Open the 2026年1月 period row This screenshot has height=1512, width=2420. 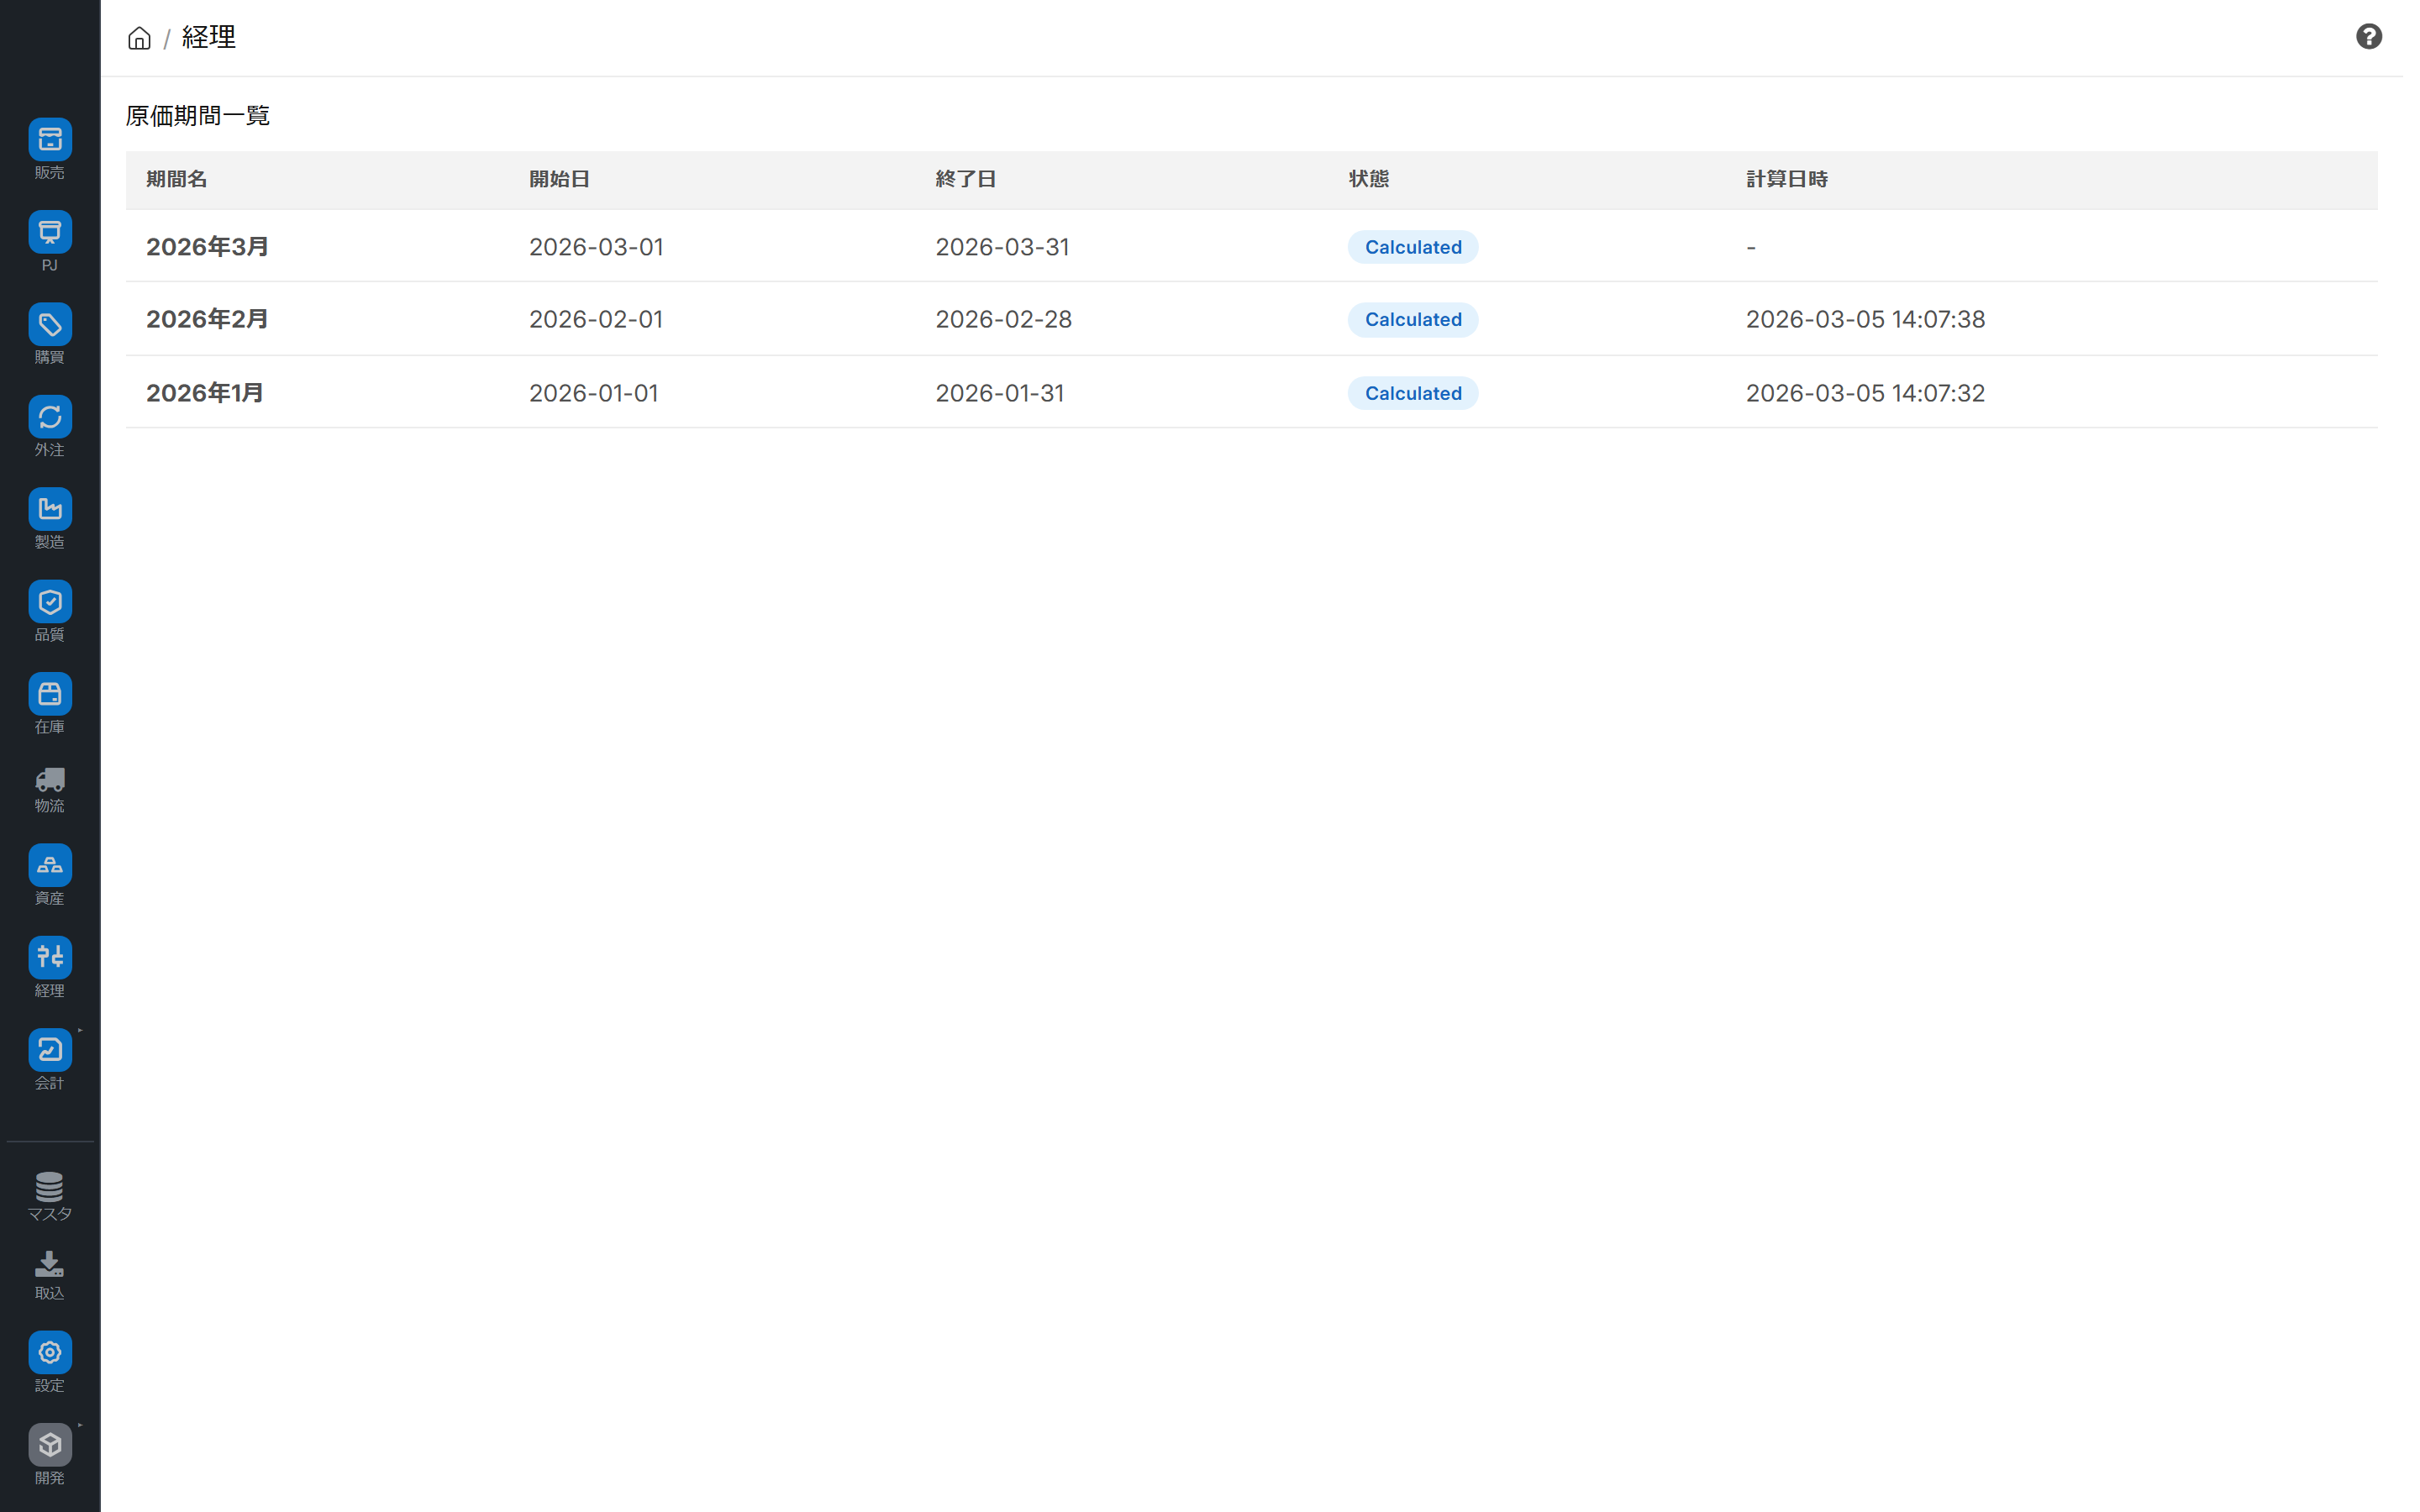(x=1251, y=392)
